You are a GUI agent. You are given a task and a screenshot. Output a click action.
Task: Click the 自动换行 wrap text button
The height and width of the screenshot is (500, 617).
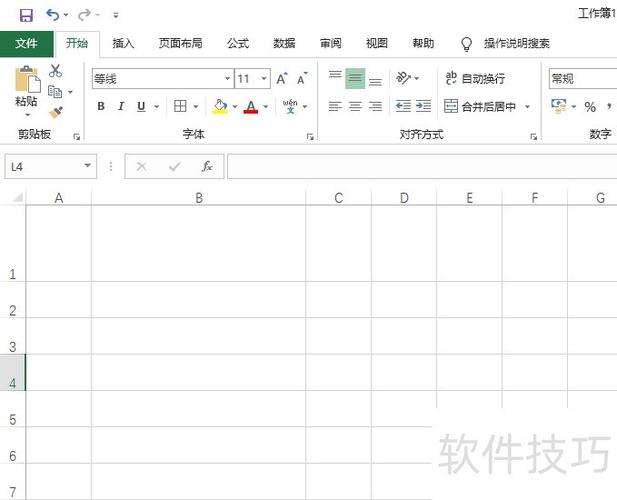(475, 78)
